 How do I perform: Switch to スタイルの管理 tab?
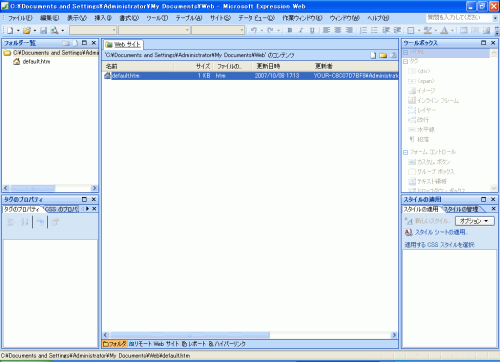[x=461, y=209]
